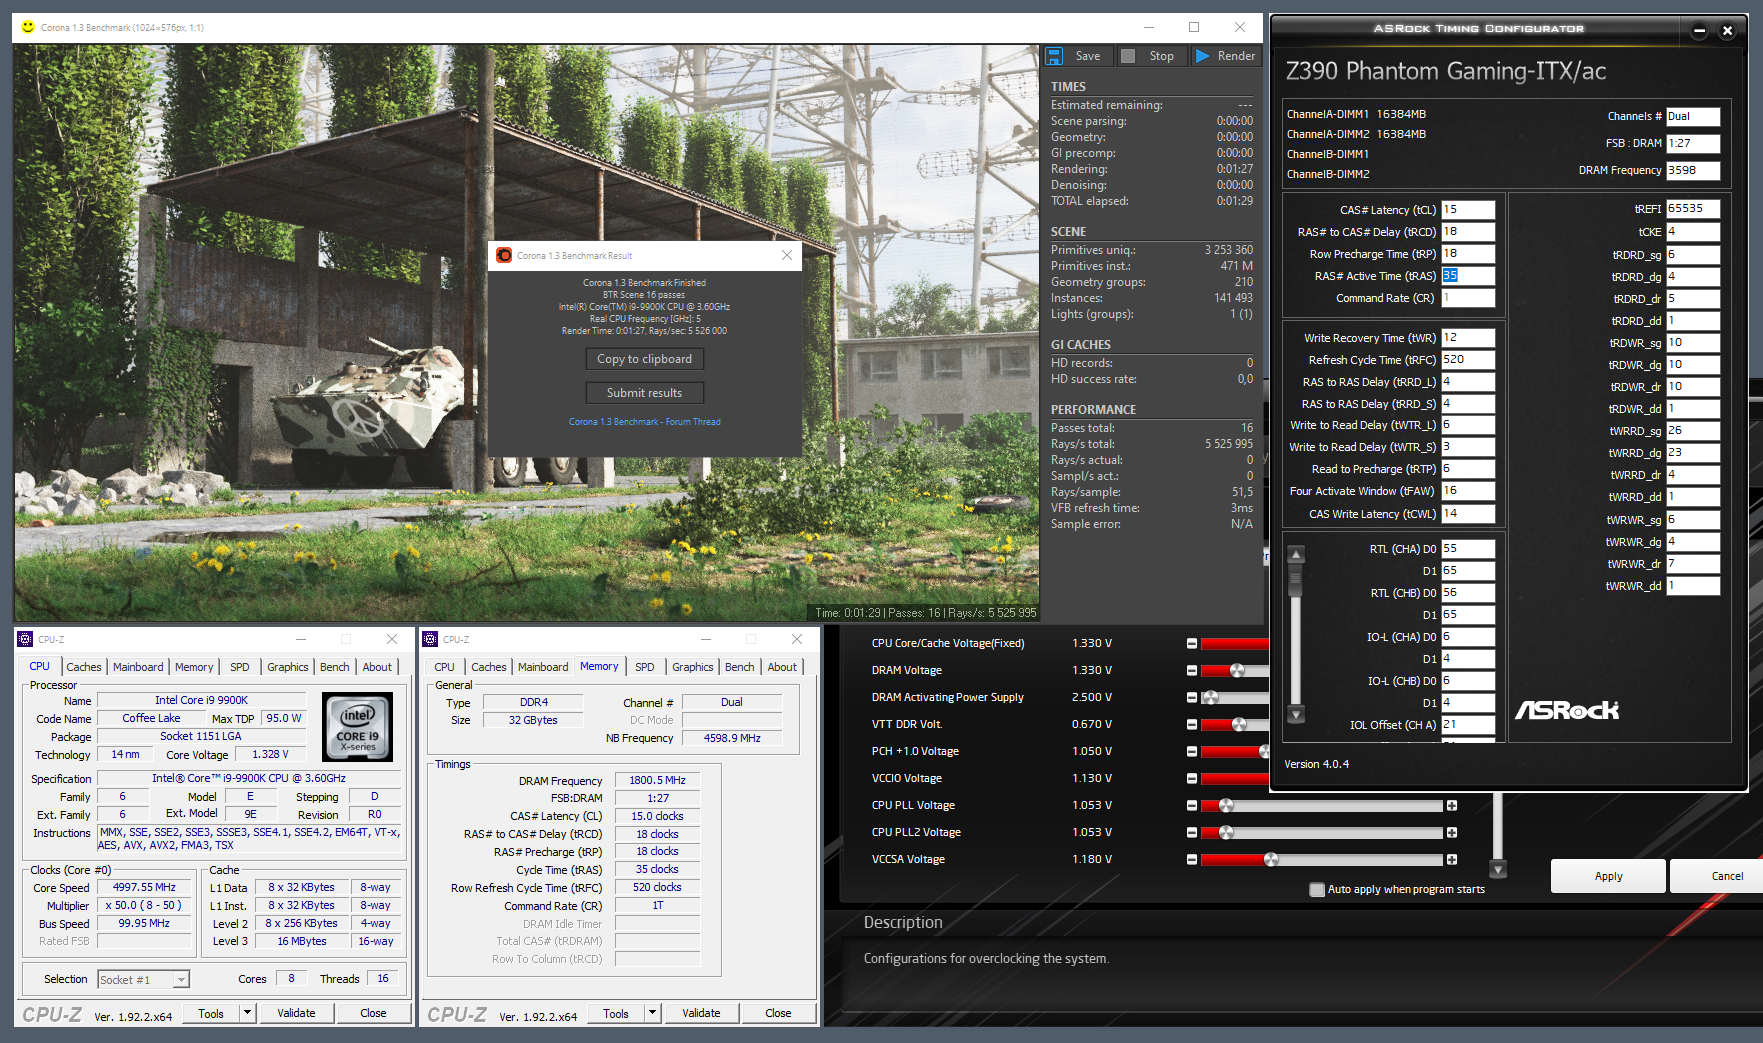Viewport: 1763px width, 1043px height.
Task: Click the DRAM Voltage slider handle
Action: point(1237,670)
